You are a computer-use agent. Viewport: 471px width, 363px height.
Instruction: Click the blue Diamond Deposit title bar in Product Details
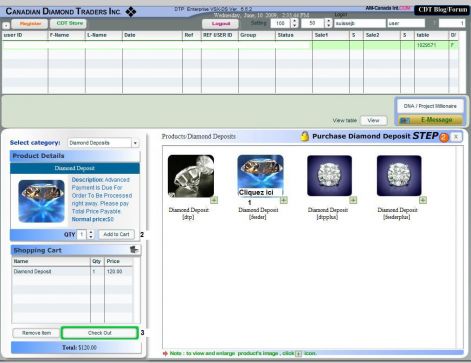coord(75,168)
